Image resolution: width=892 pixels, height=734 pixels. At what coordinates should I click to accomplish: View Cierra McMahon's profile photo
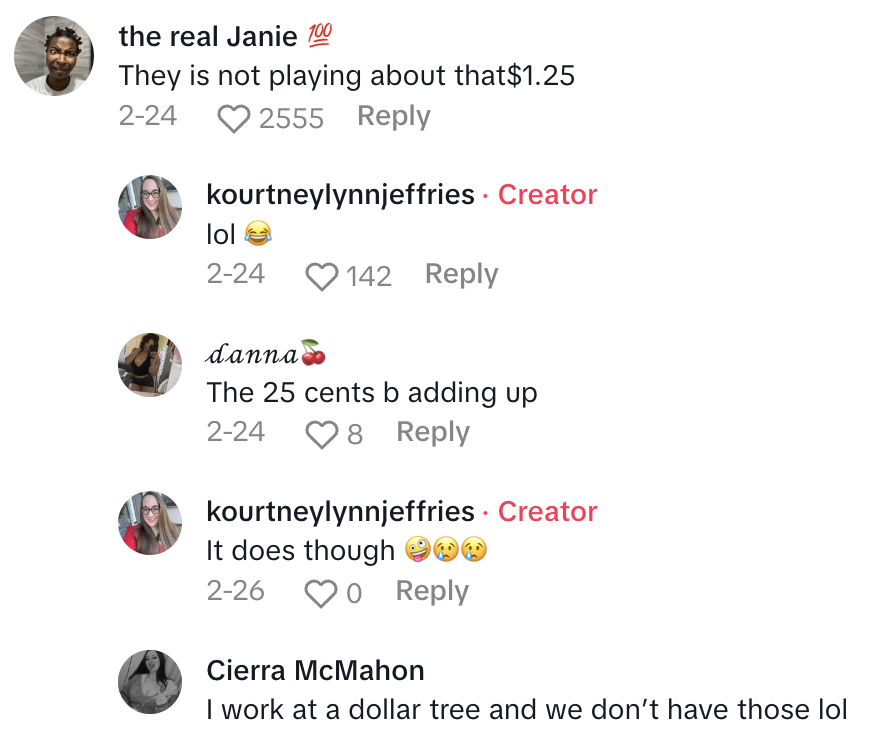(150, 682)
